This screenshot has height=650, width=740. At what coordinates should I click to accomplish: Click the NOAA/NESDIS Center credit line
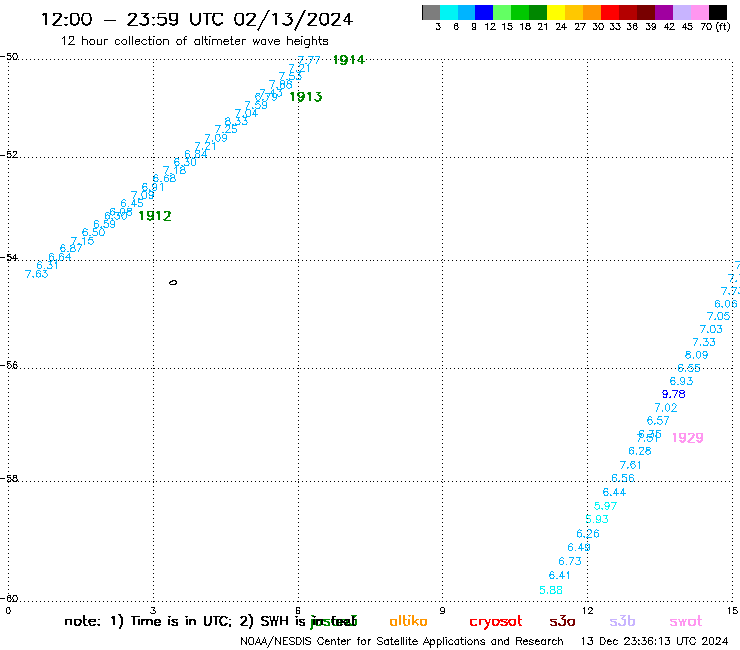[x=402, y=642]
